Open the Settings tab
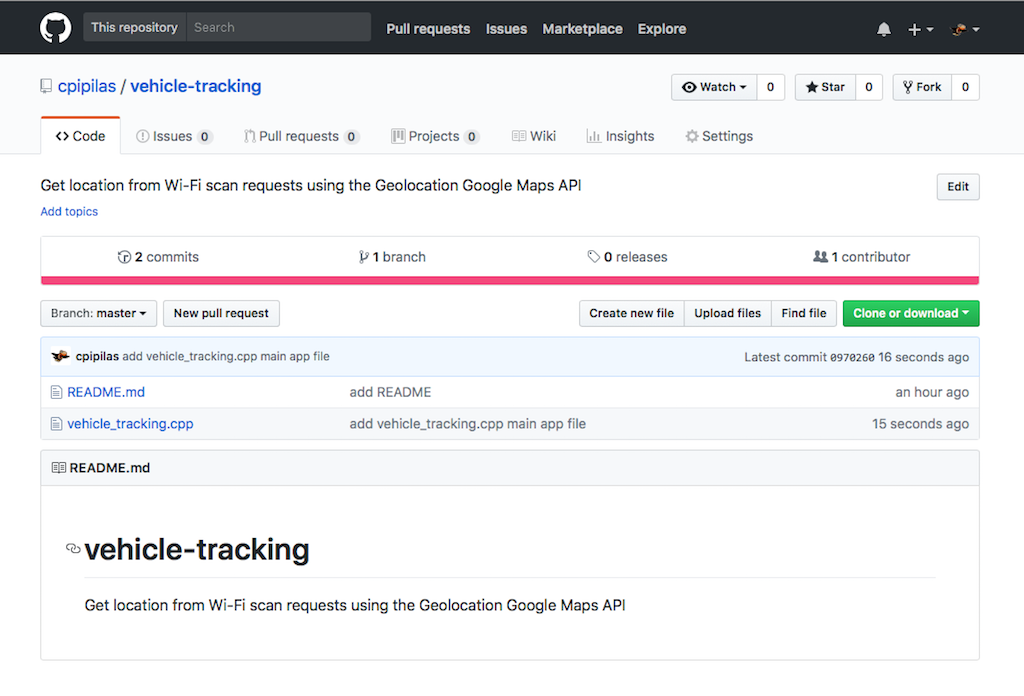This screenshot has height=696, width=1024. pyautogui.click(x=718, y=136)
